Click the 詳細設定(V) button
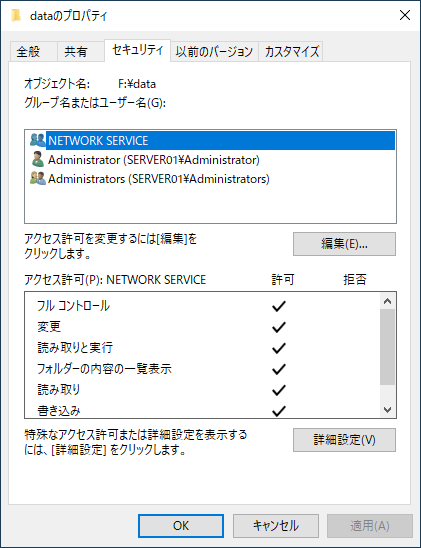 (x=344, y=440)
